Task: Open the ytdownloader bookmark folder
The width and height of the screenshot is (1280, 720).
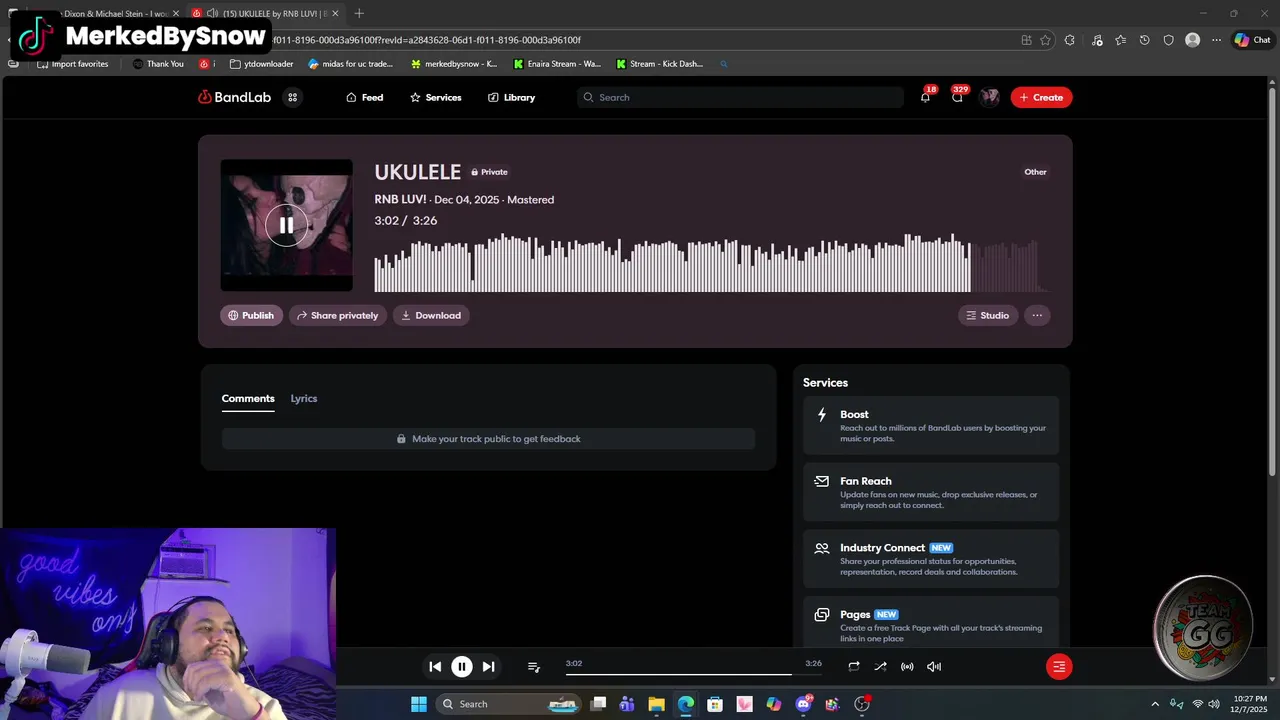Action: 262,64
